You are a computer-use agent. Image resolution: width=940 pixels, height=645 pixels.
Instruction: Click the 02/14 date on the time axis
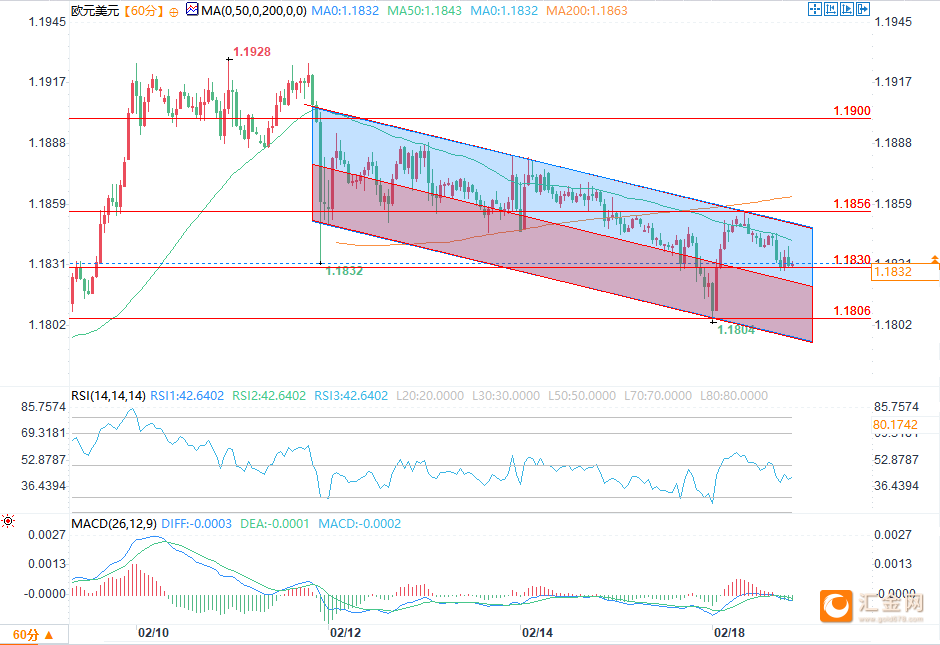[537, 633]
